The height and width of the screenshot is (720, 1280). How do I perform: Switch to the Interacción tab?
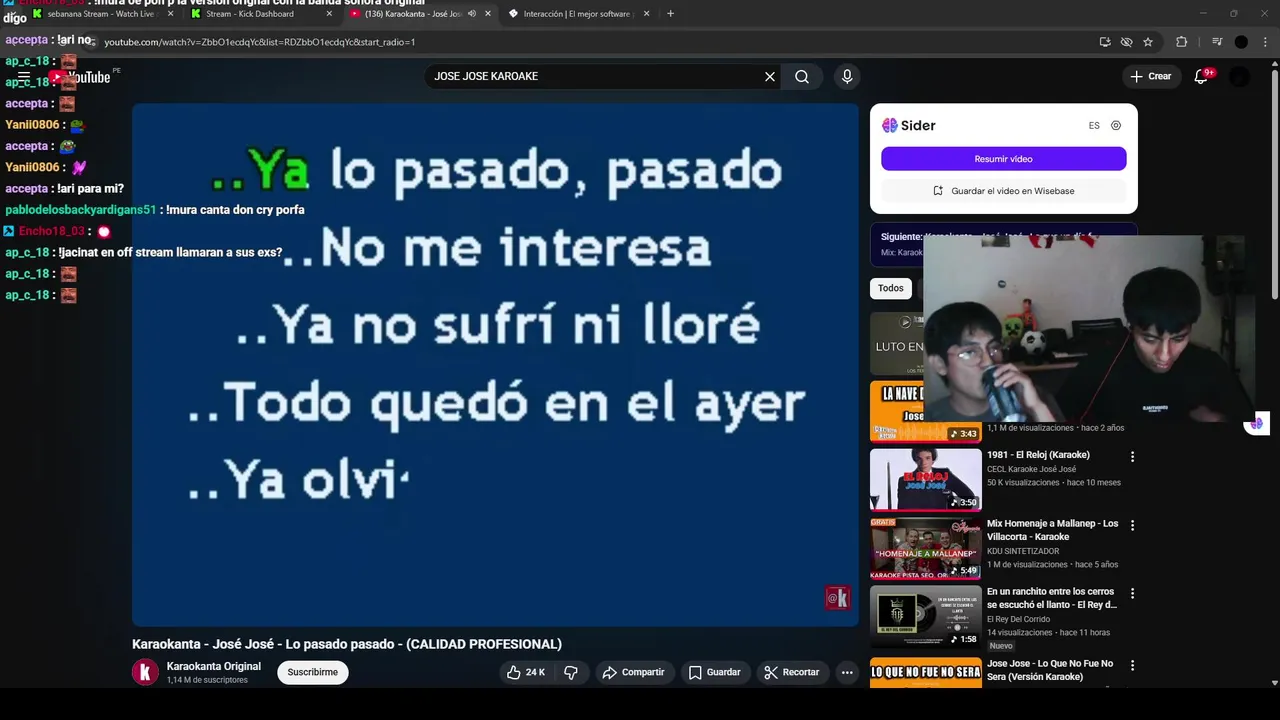click(578, 14)
